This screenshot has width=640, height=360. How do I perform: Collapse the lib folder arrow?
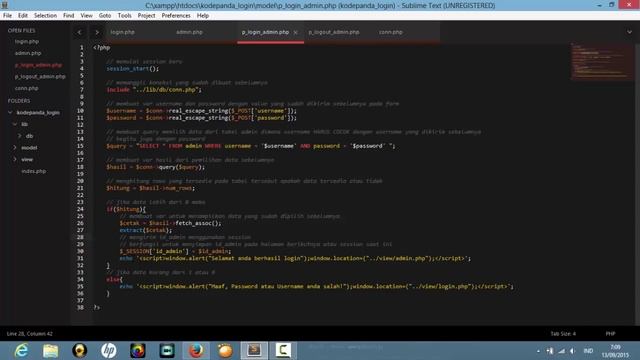coord(15,124)
